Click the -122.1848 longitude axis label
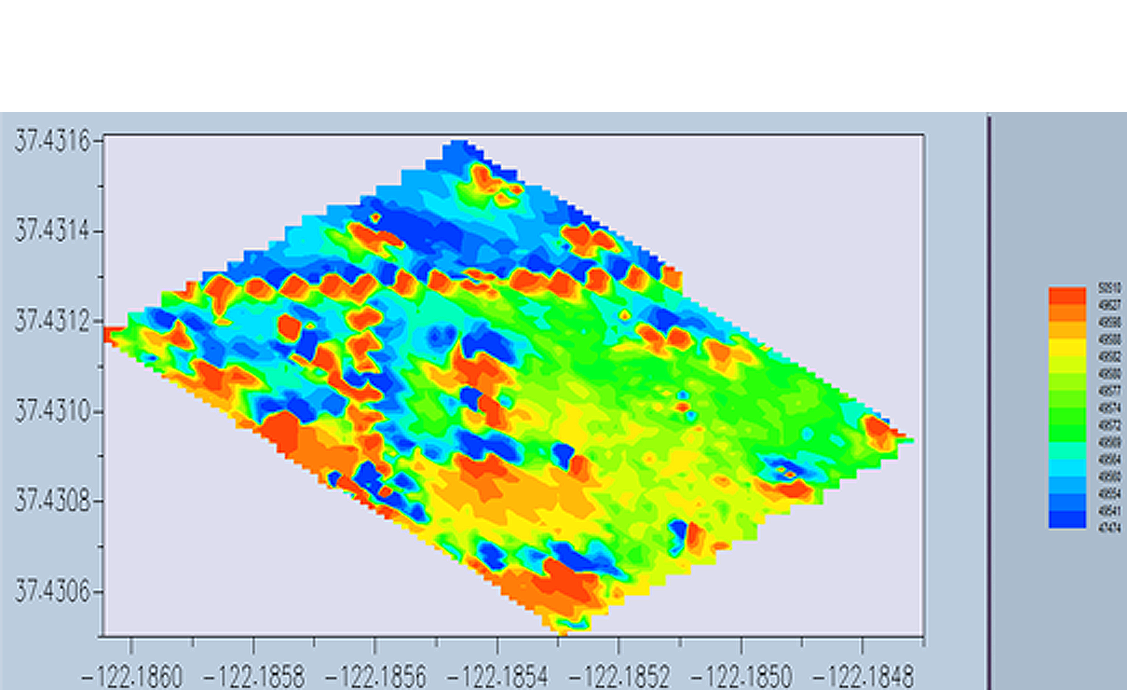 point(860,675)
